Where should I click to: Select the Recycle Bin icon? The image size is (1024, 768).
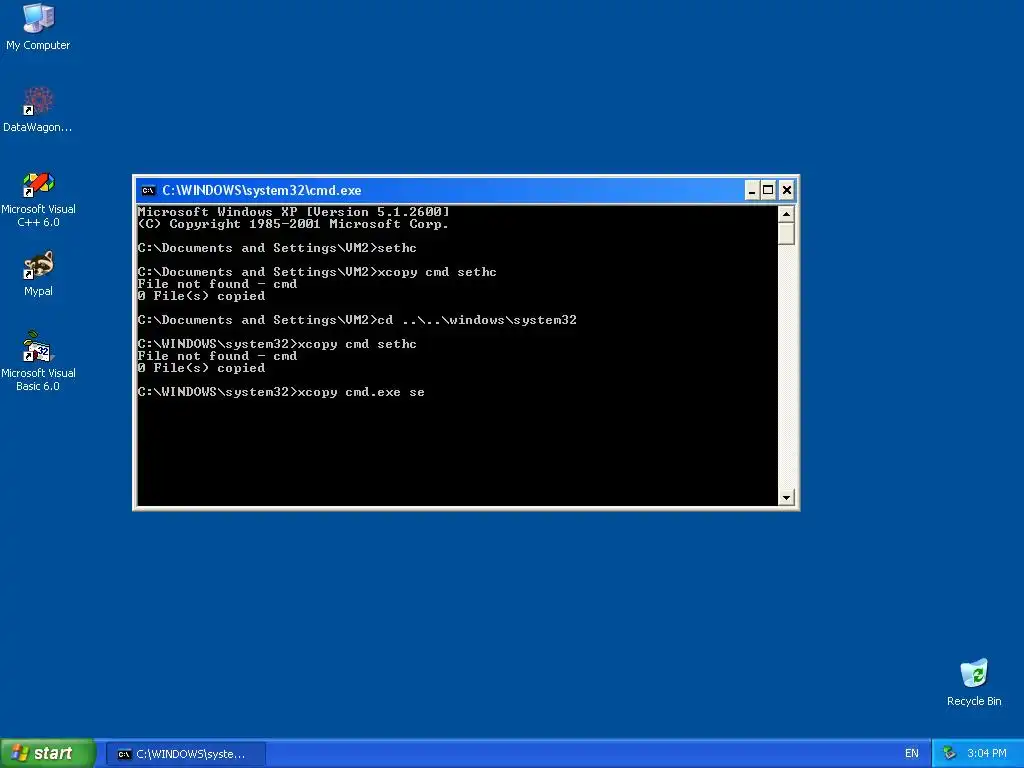(x=974, y=682)
